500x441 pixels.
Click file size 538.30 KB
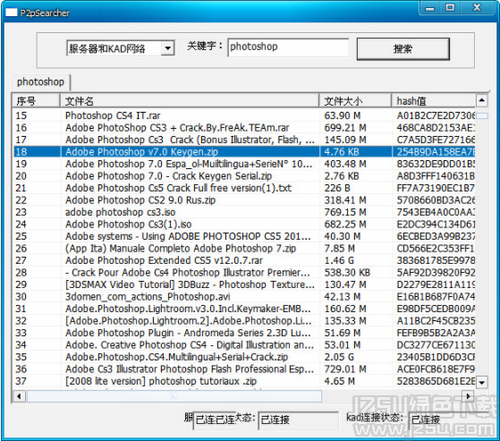(347, 272)
